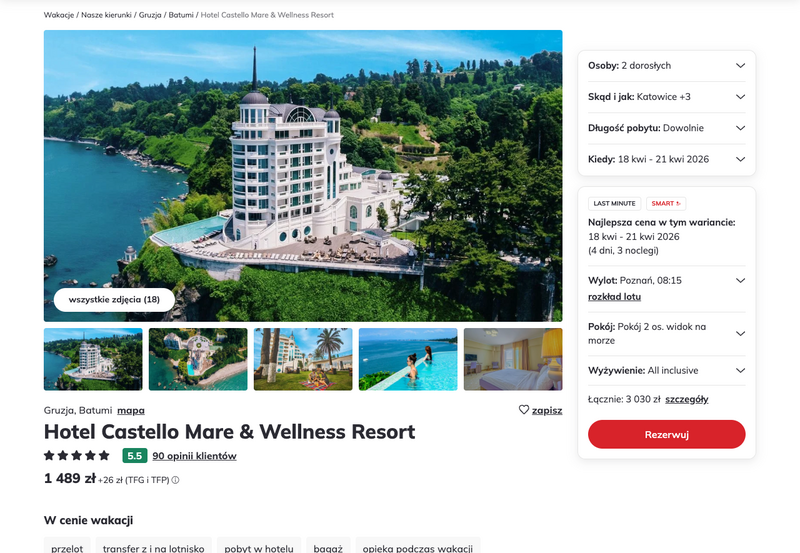Select the infinity pool thumbnail photo
Viewport: 800px width, 553px height.
[x=408, y=359]
